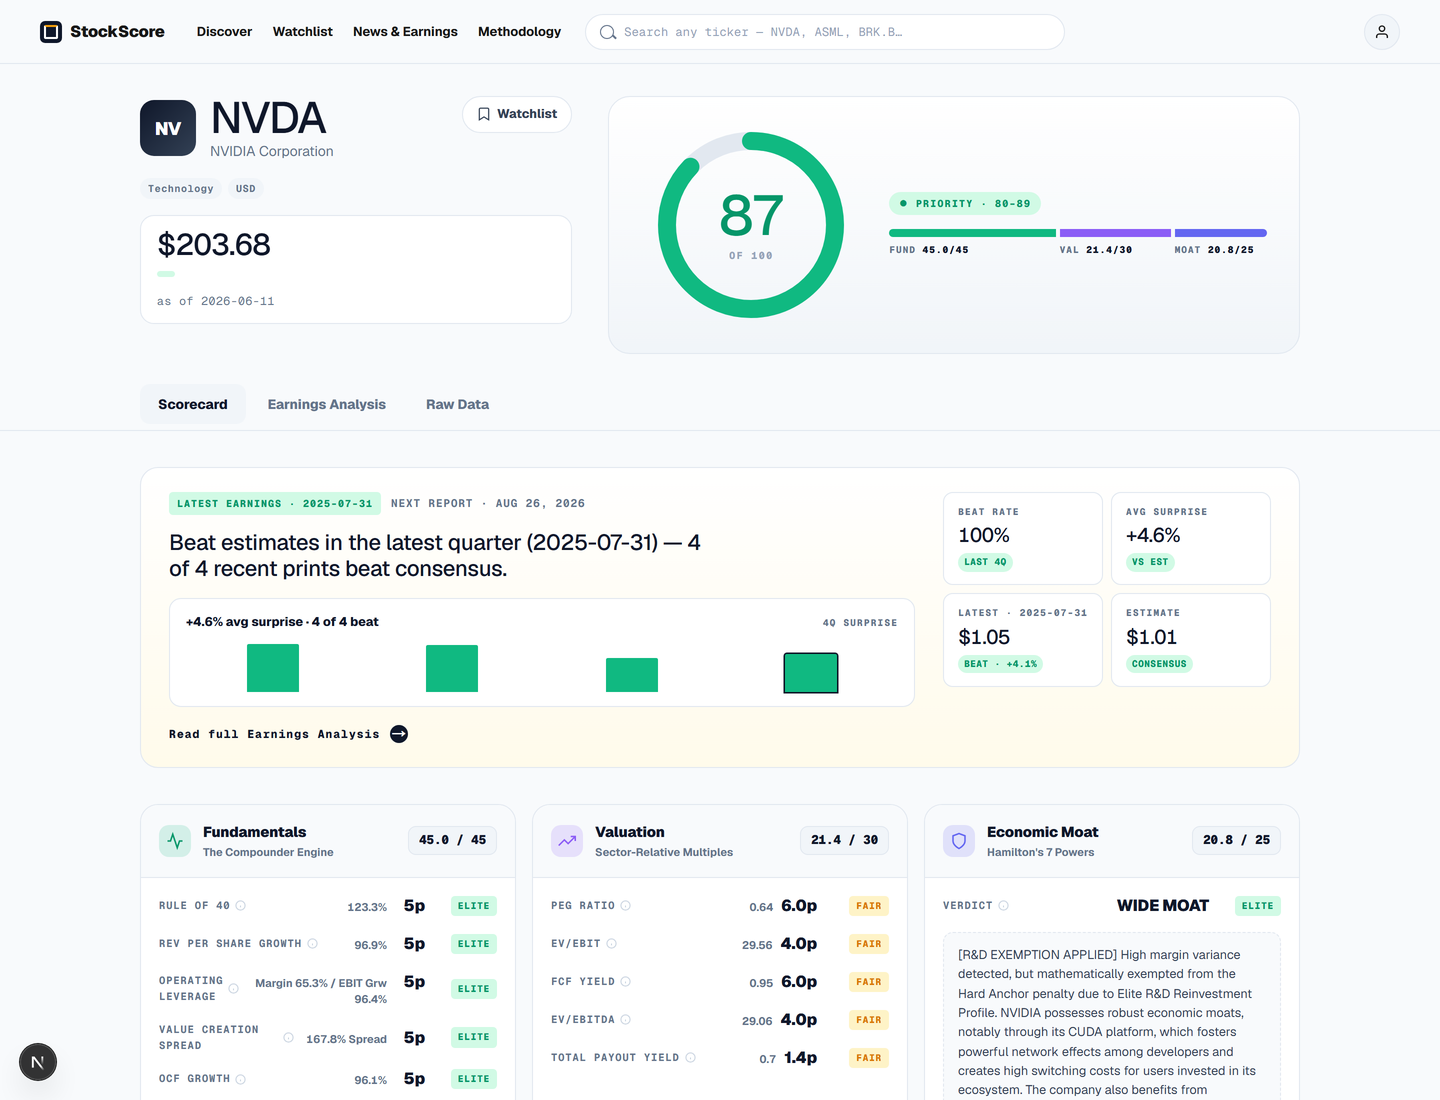Screen dimensions: 1440x1100
Task: Open Methodology in the top navigation
Action: tap(519, 32)
